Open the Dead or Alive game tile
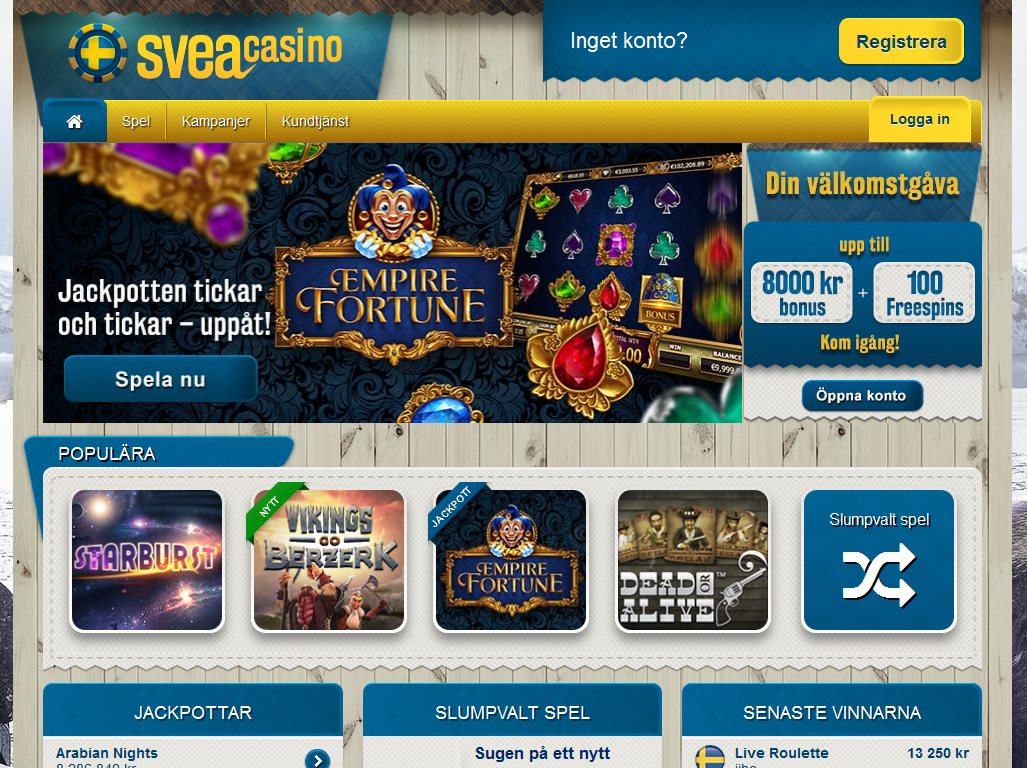The width and height of the screenshot is (1027, 768). (693, 560)
